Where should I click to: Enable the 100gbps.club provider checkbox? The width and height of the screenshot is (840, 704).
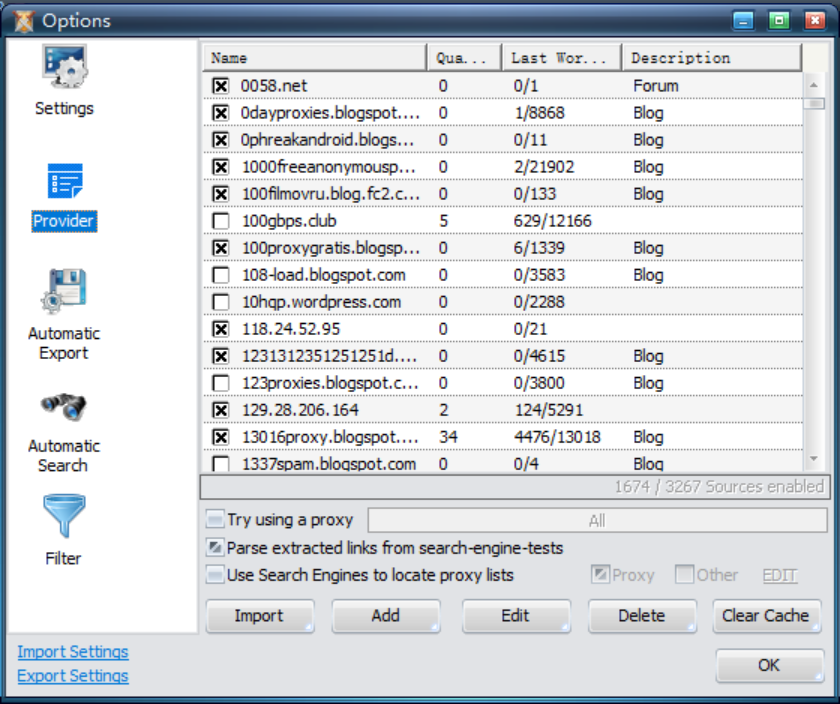(x=221, y=221)
